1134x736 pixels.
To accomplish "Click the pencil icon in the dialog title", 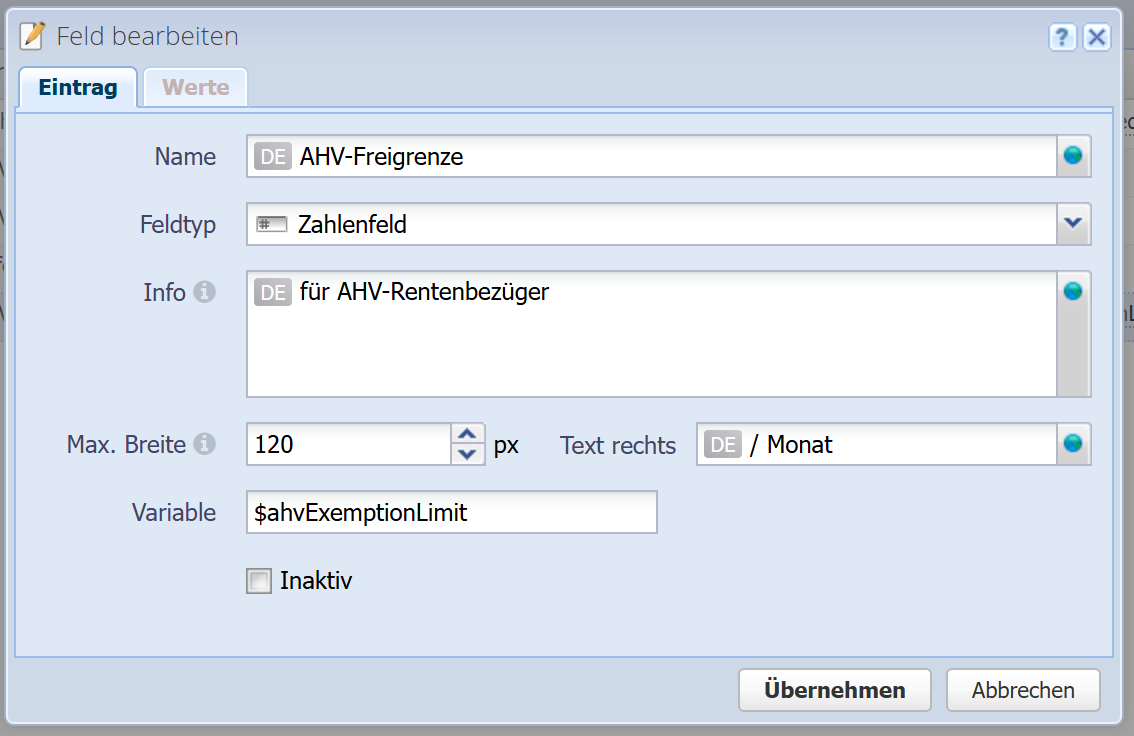I will [x=33, y=37].
